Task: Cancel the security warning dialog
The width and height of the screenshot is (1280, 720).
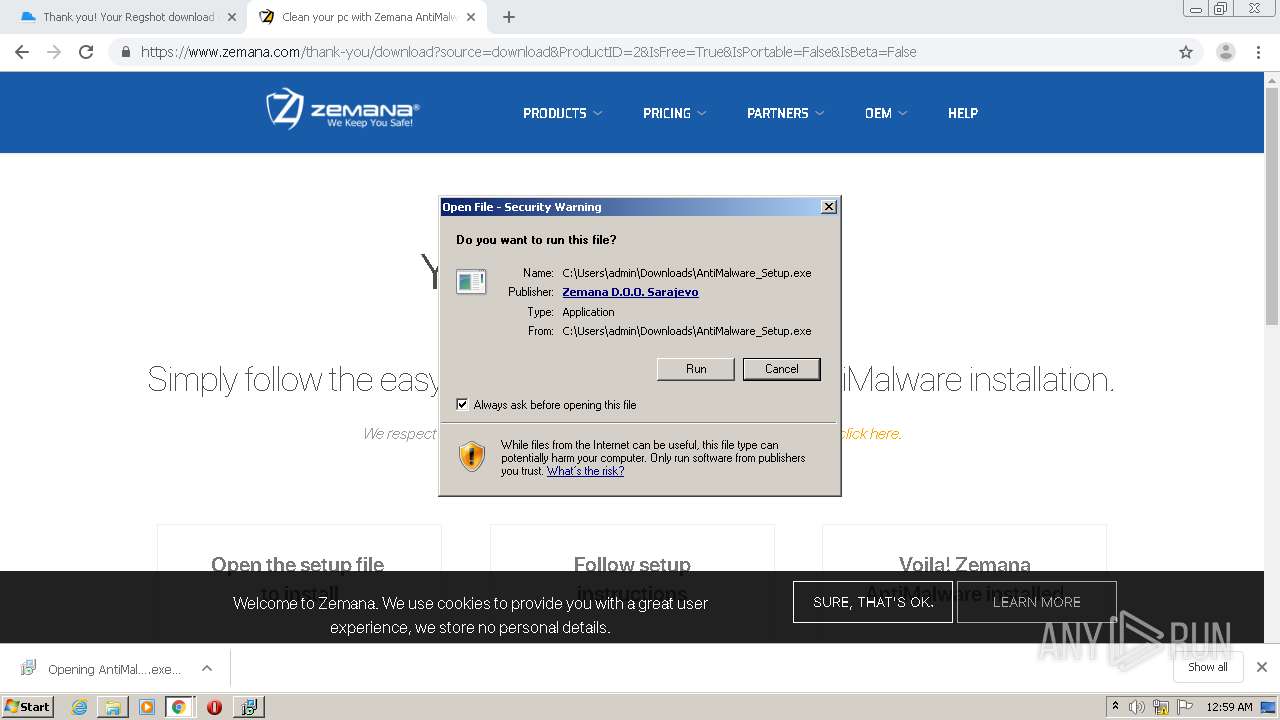Action: [782, 369]
